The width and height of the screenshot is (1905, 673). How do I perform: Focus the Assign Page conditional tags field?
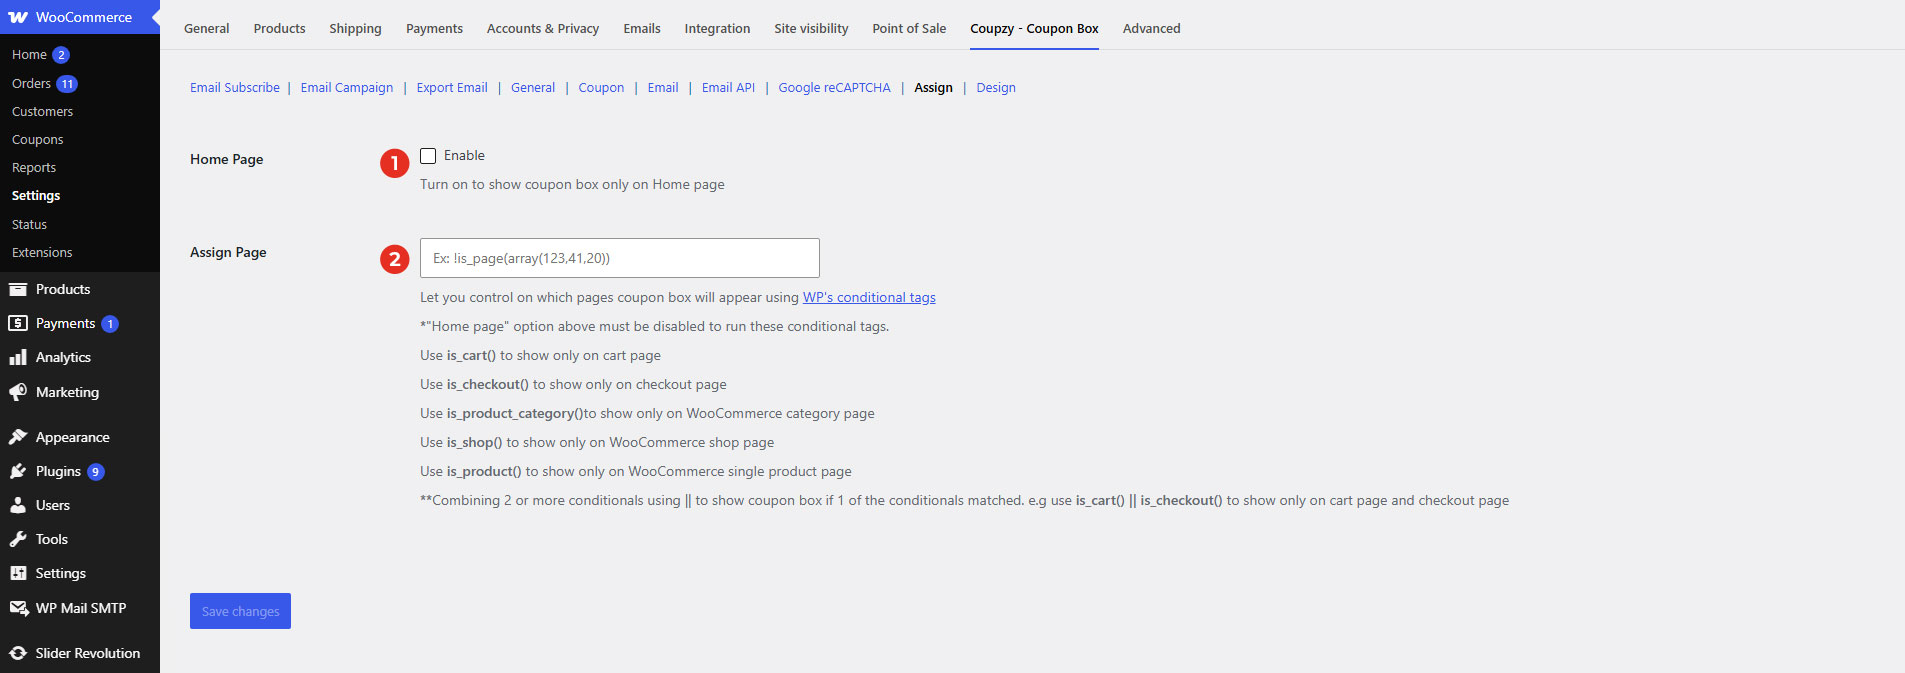click(x=620, y=258)
